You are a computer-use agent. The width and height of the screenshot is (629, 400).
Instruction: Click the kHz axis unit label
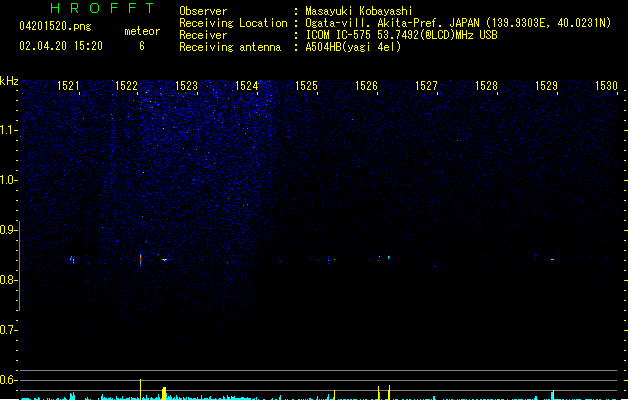(9, 81)
